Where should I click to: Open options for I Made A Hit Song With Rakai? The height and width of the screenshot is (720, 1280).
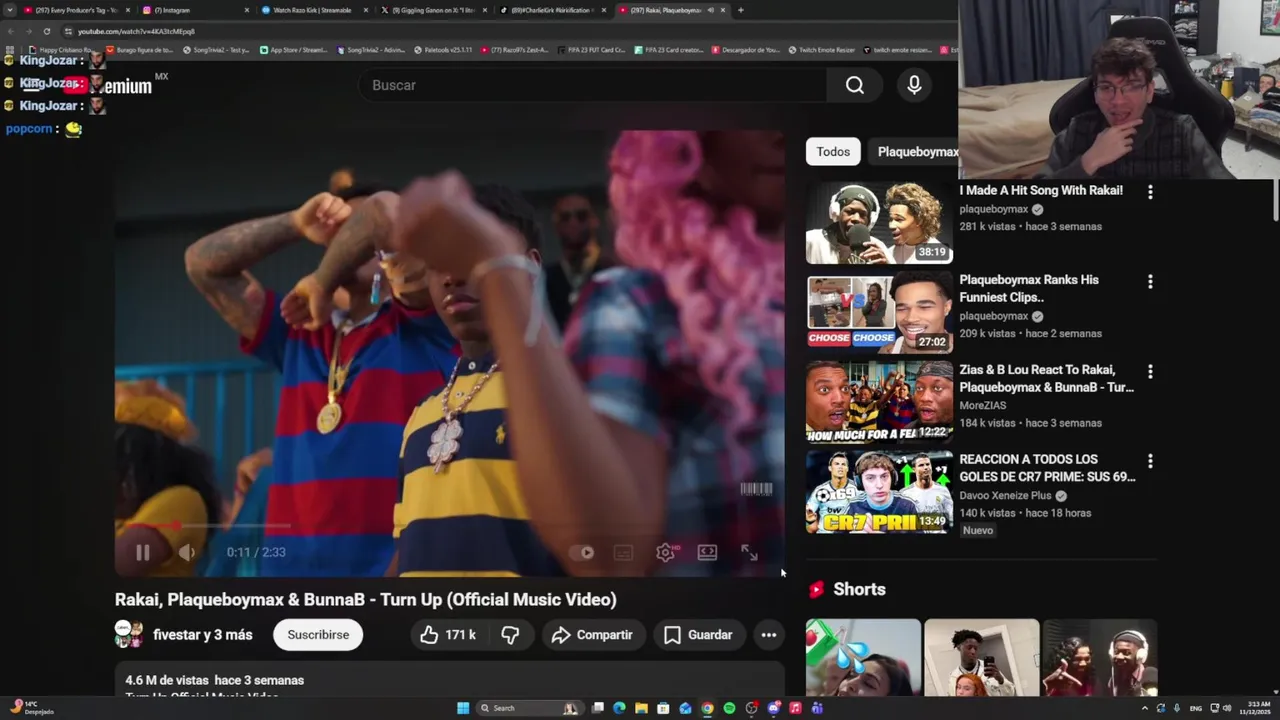(1150, 192)
